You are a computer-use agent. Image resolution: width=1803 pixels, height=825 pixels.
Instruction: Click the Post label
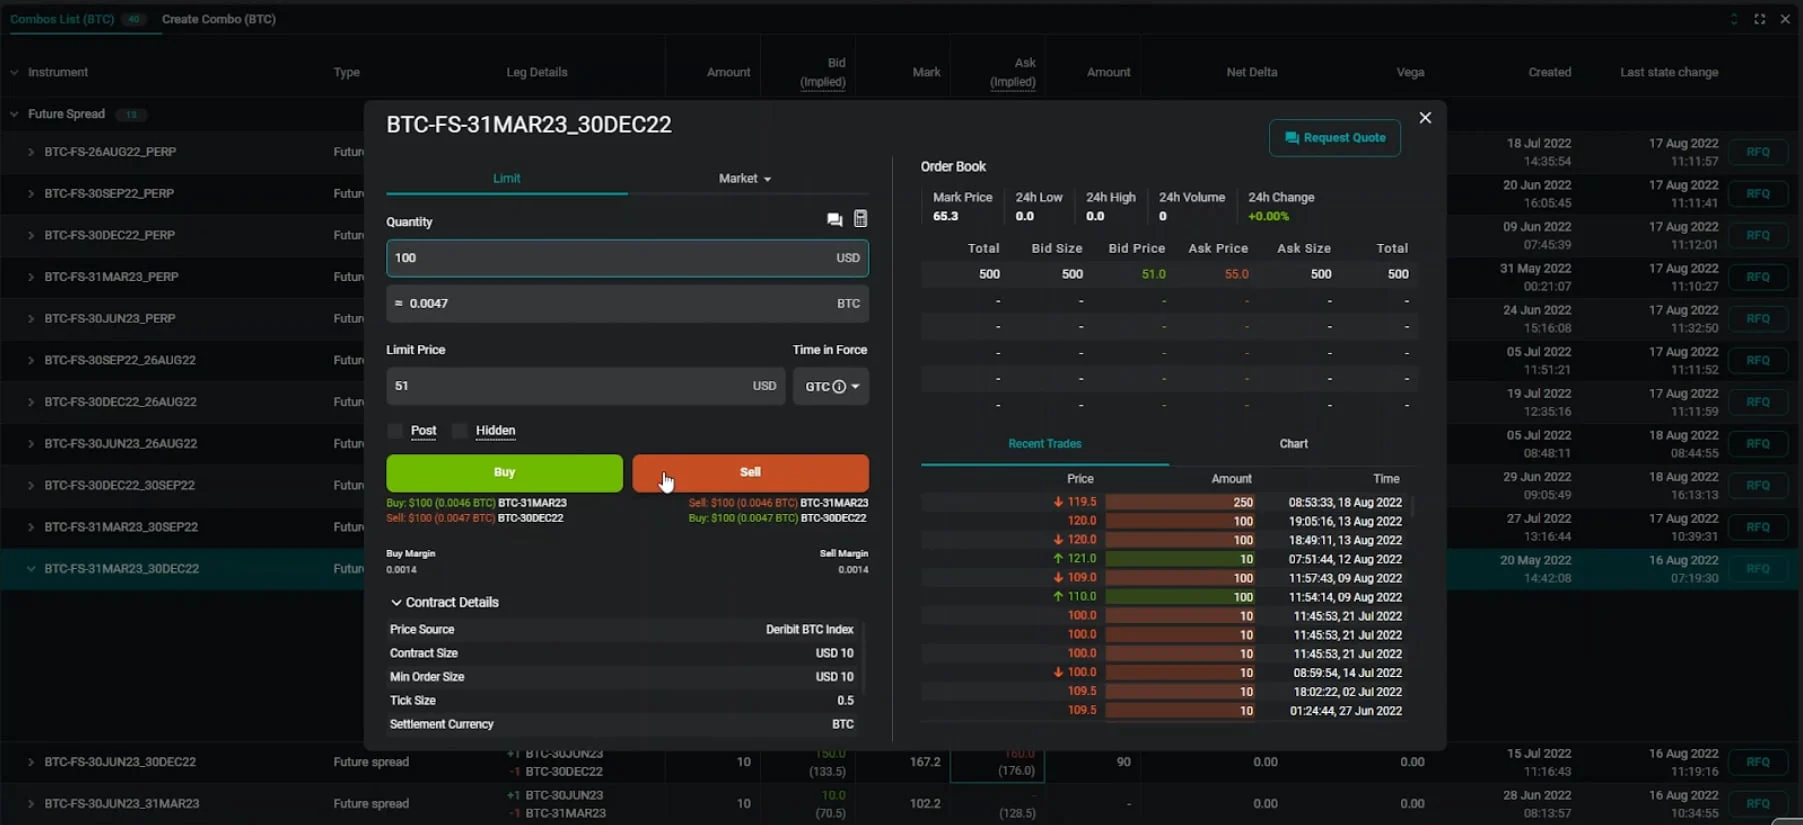[x=423, y=431]
